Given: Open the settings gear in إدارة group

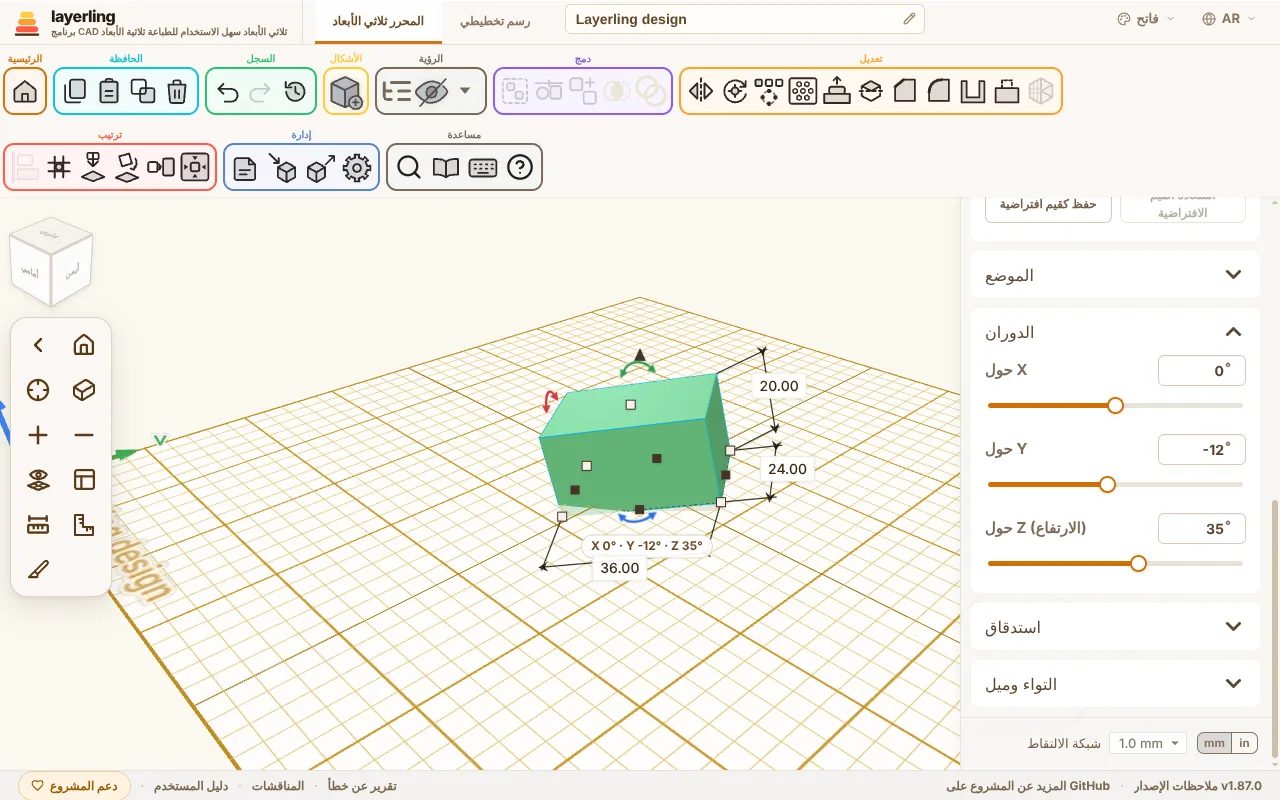Looking at the screenshot, I should click(x=357, y=168).
